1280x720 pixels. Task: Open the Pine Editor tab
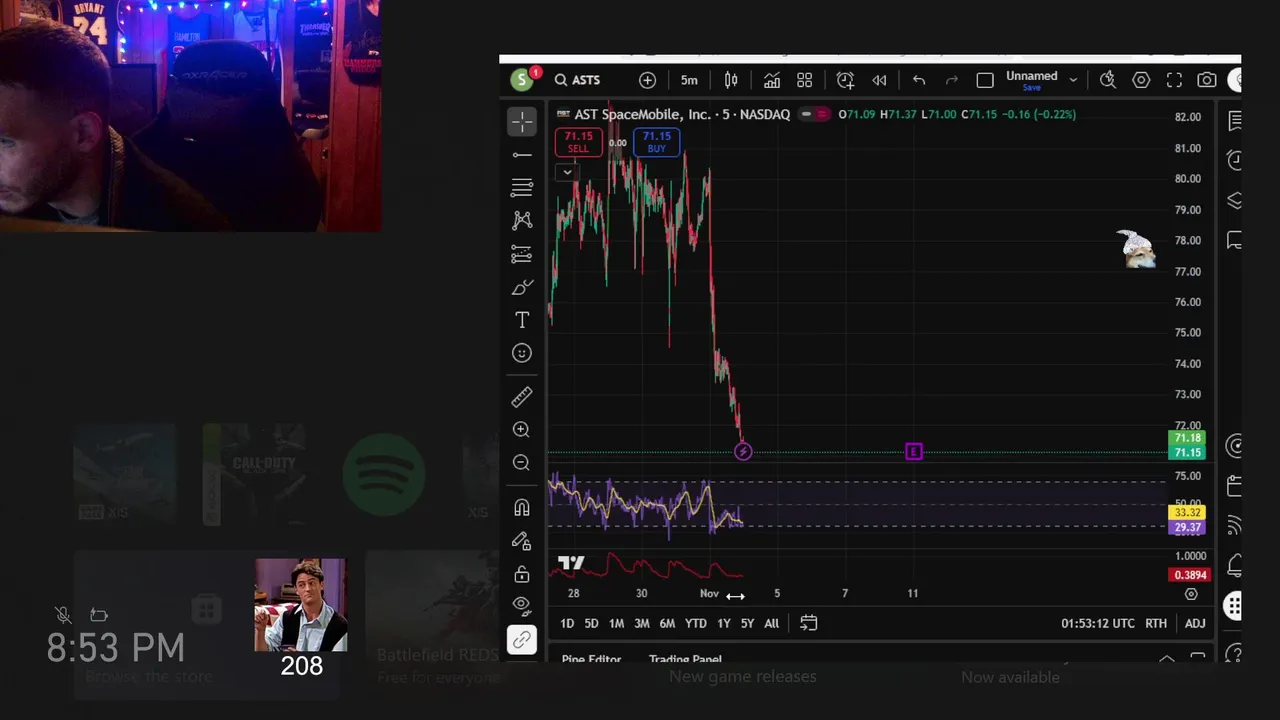coord(591,659)
